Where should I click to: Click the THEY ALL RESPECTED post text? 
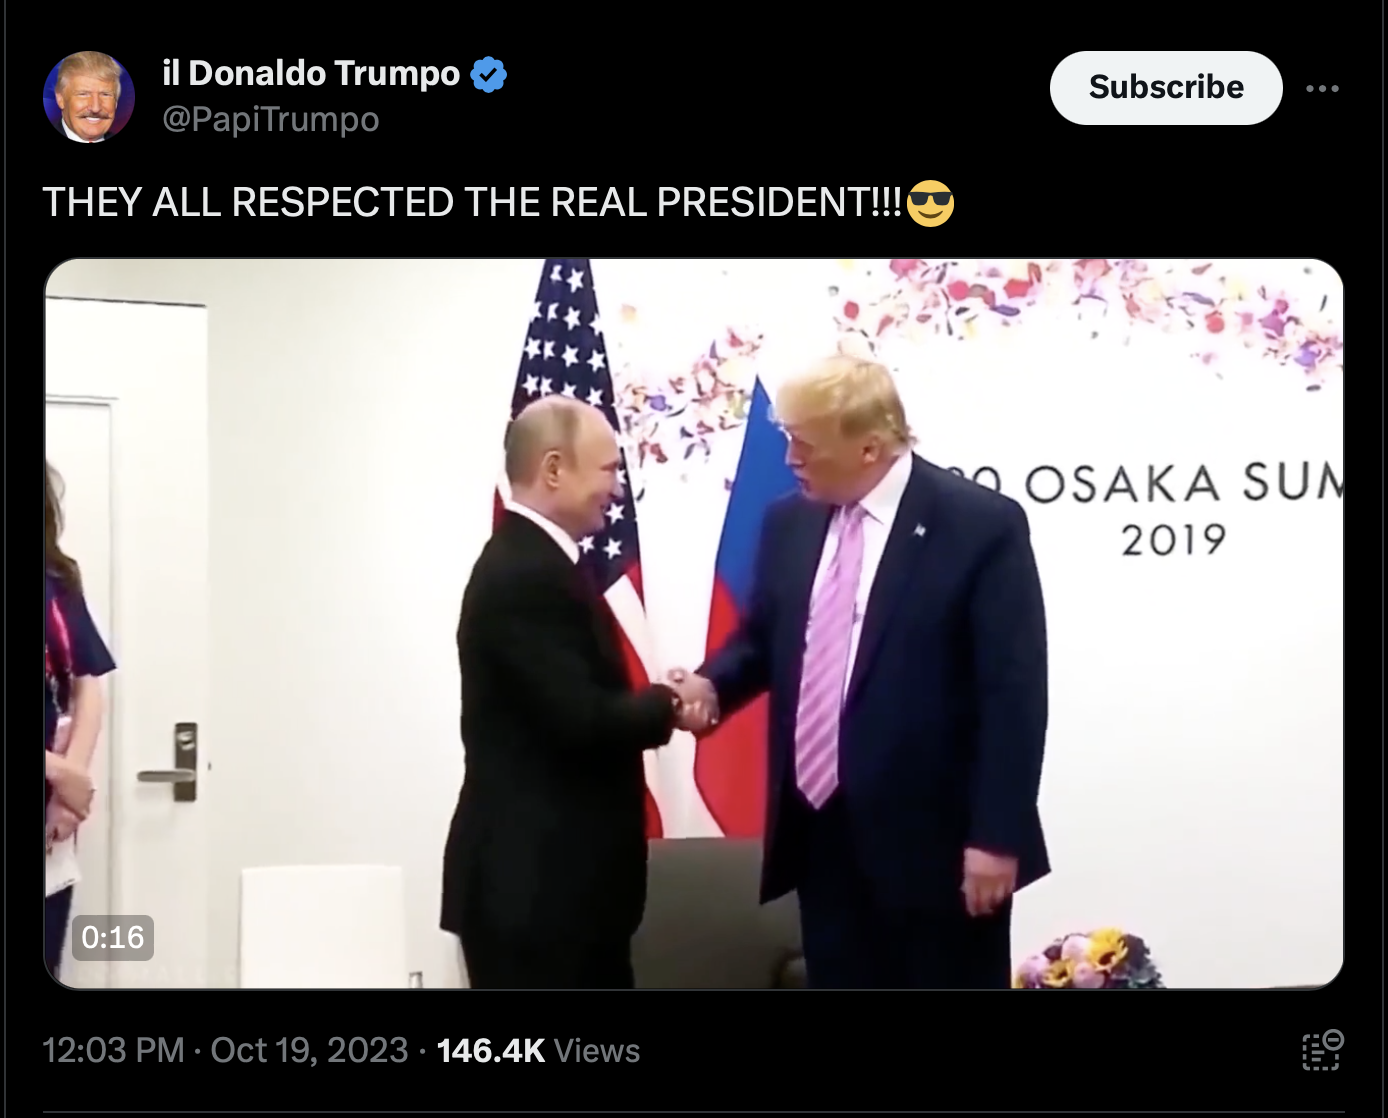[472, 203]
